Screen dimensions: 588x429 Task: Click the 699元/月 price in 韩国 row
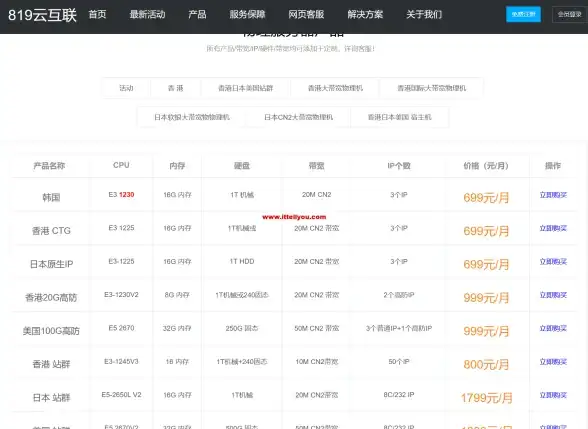[486, 198]
